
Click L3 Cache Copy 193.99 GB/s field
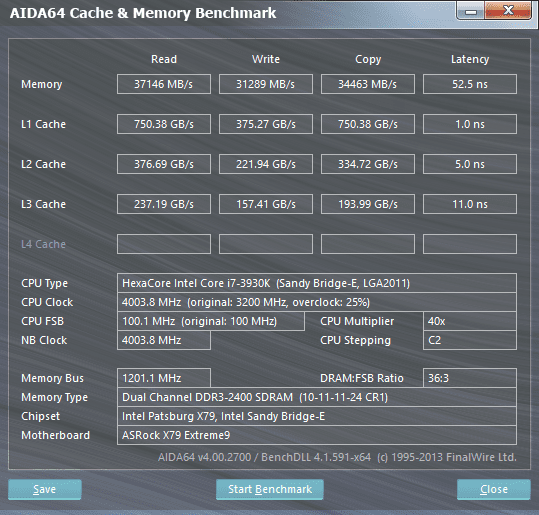[368, 204]
